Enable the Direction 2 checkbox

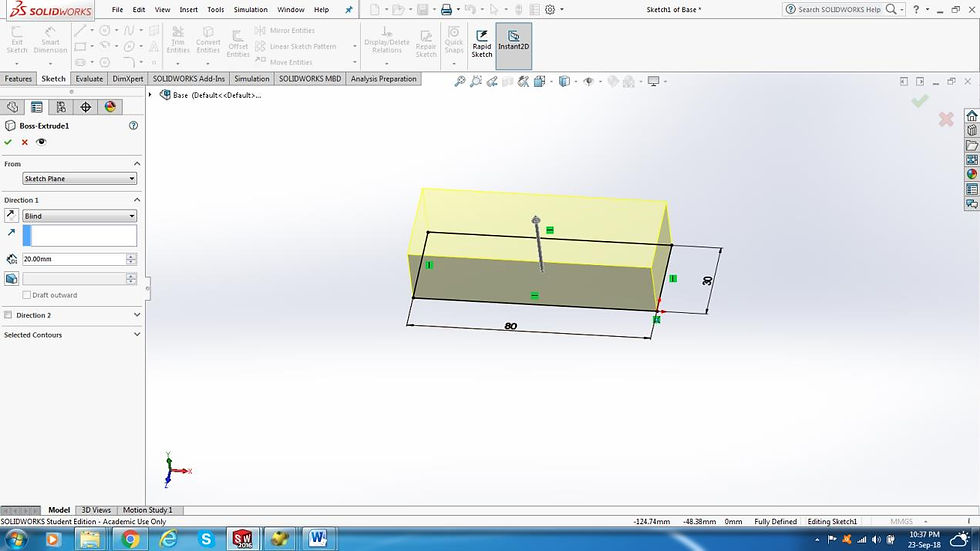click(x=8, y=315)
